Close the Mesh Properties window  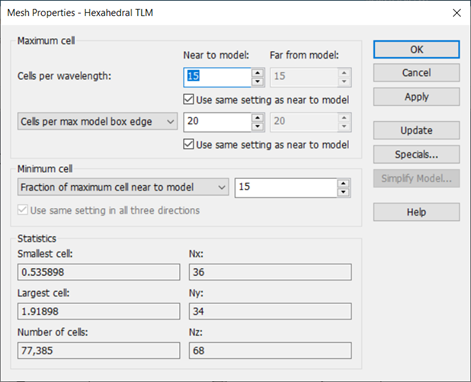457,13
